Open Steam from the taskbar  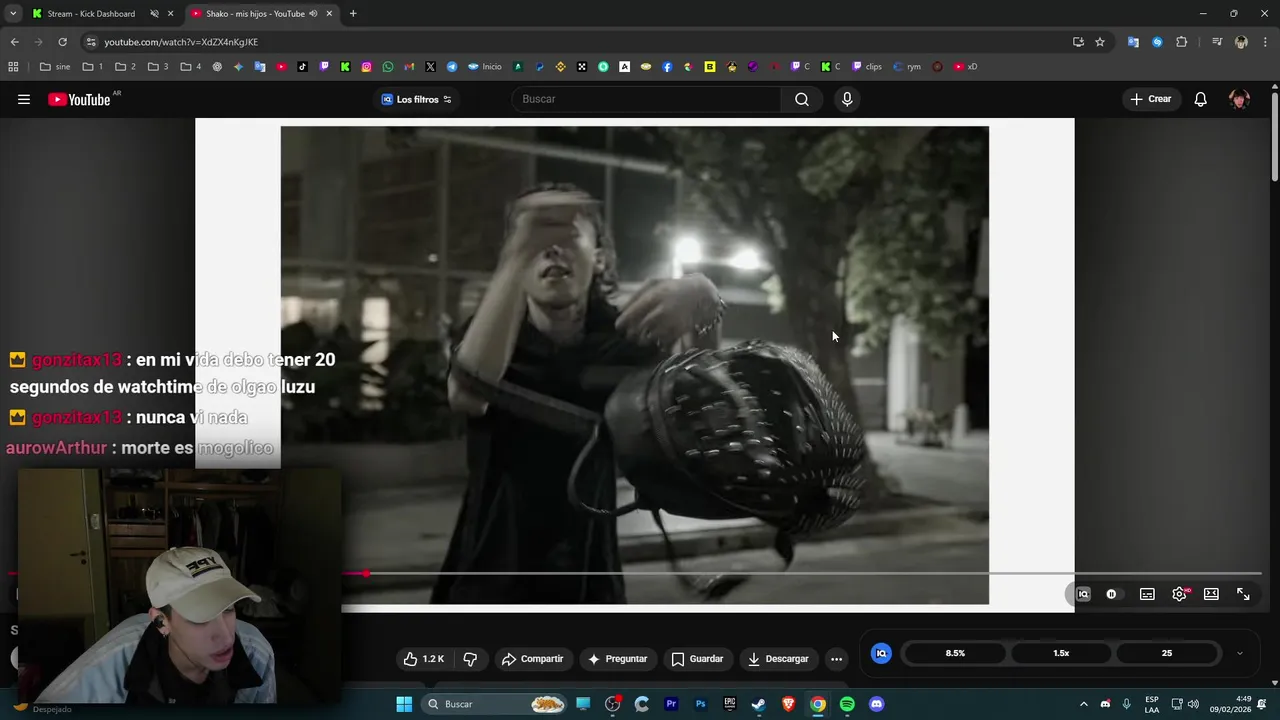click(x=759, y=704)
